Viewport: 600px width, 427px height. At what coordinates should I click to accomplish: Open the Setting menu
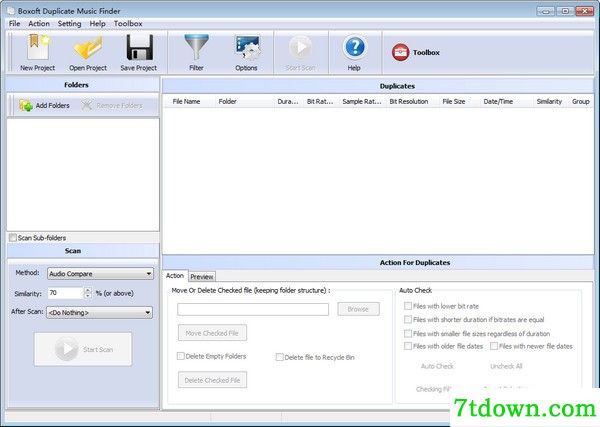69,23
